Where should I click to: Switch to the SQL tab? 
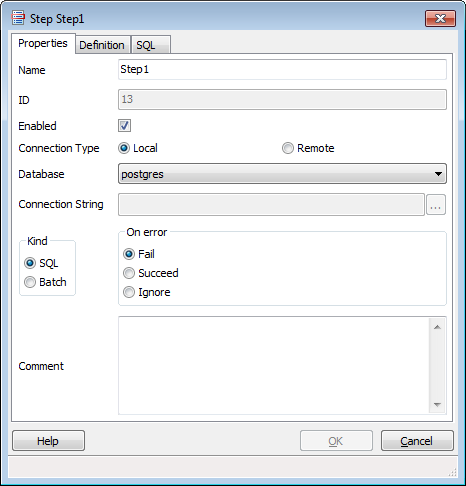[151, 45]
